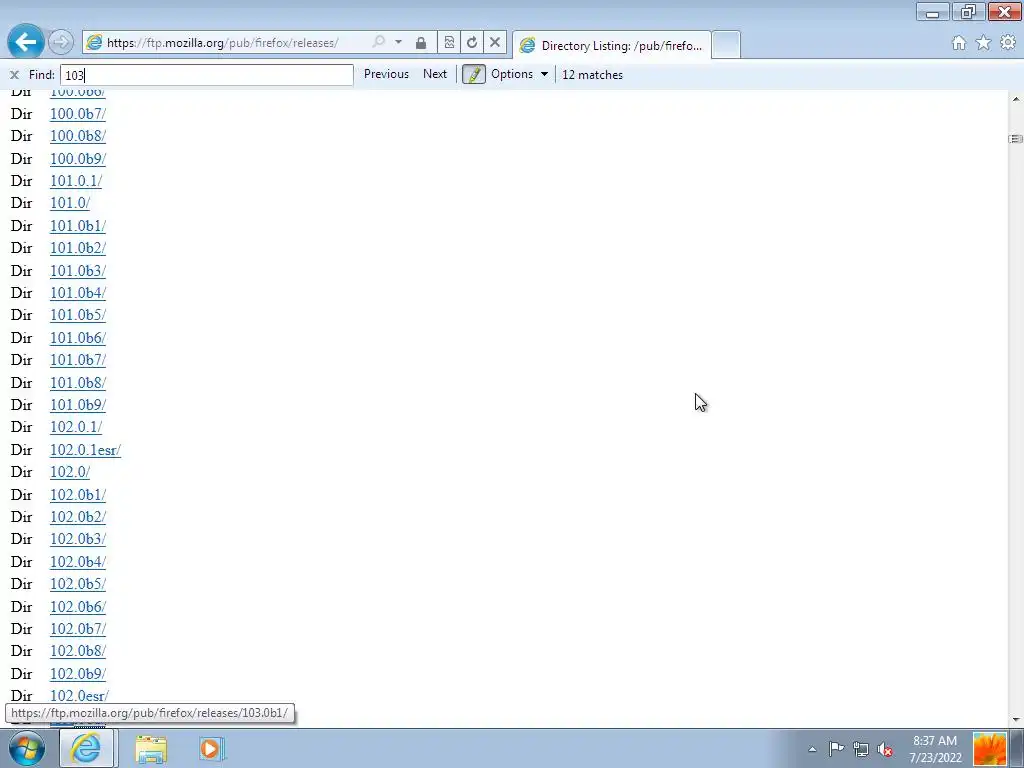This screenshot has height=768, width=1024.
Task: Open the 101.0b4/ directory link
Action: pyautogui.click(x=78, y=293)
